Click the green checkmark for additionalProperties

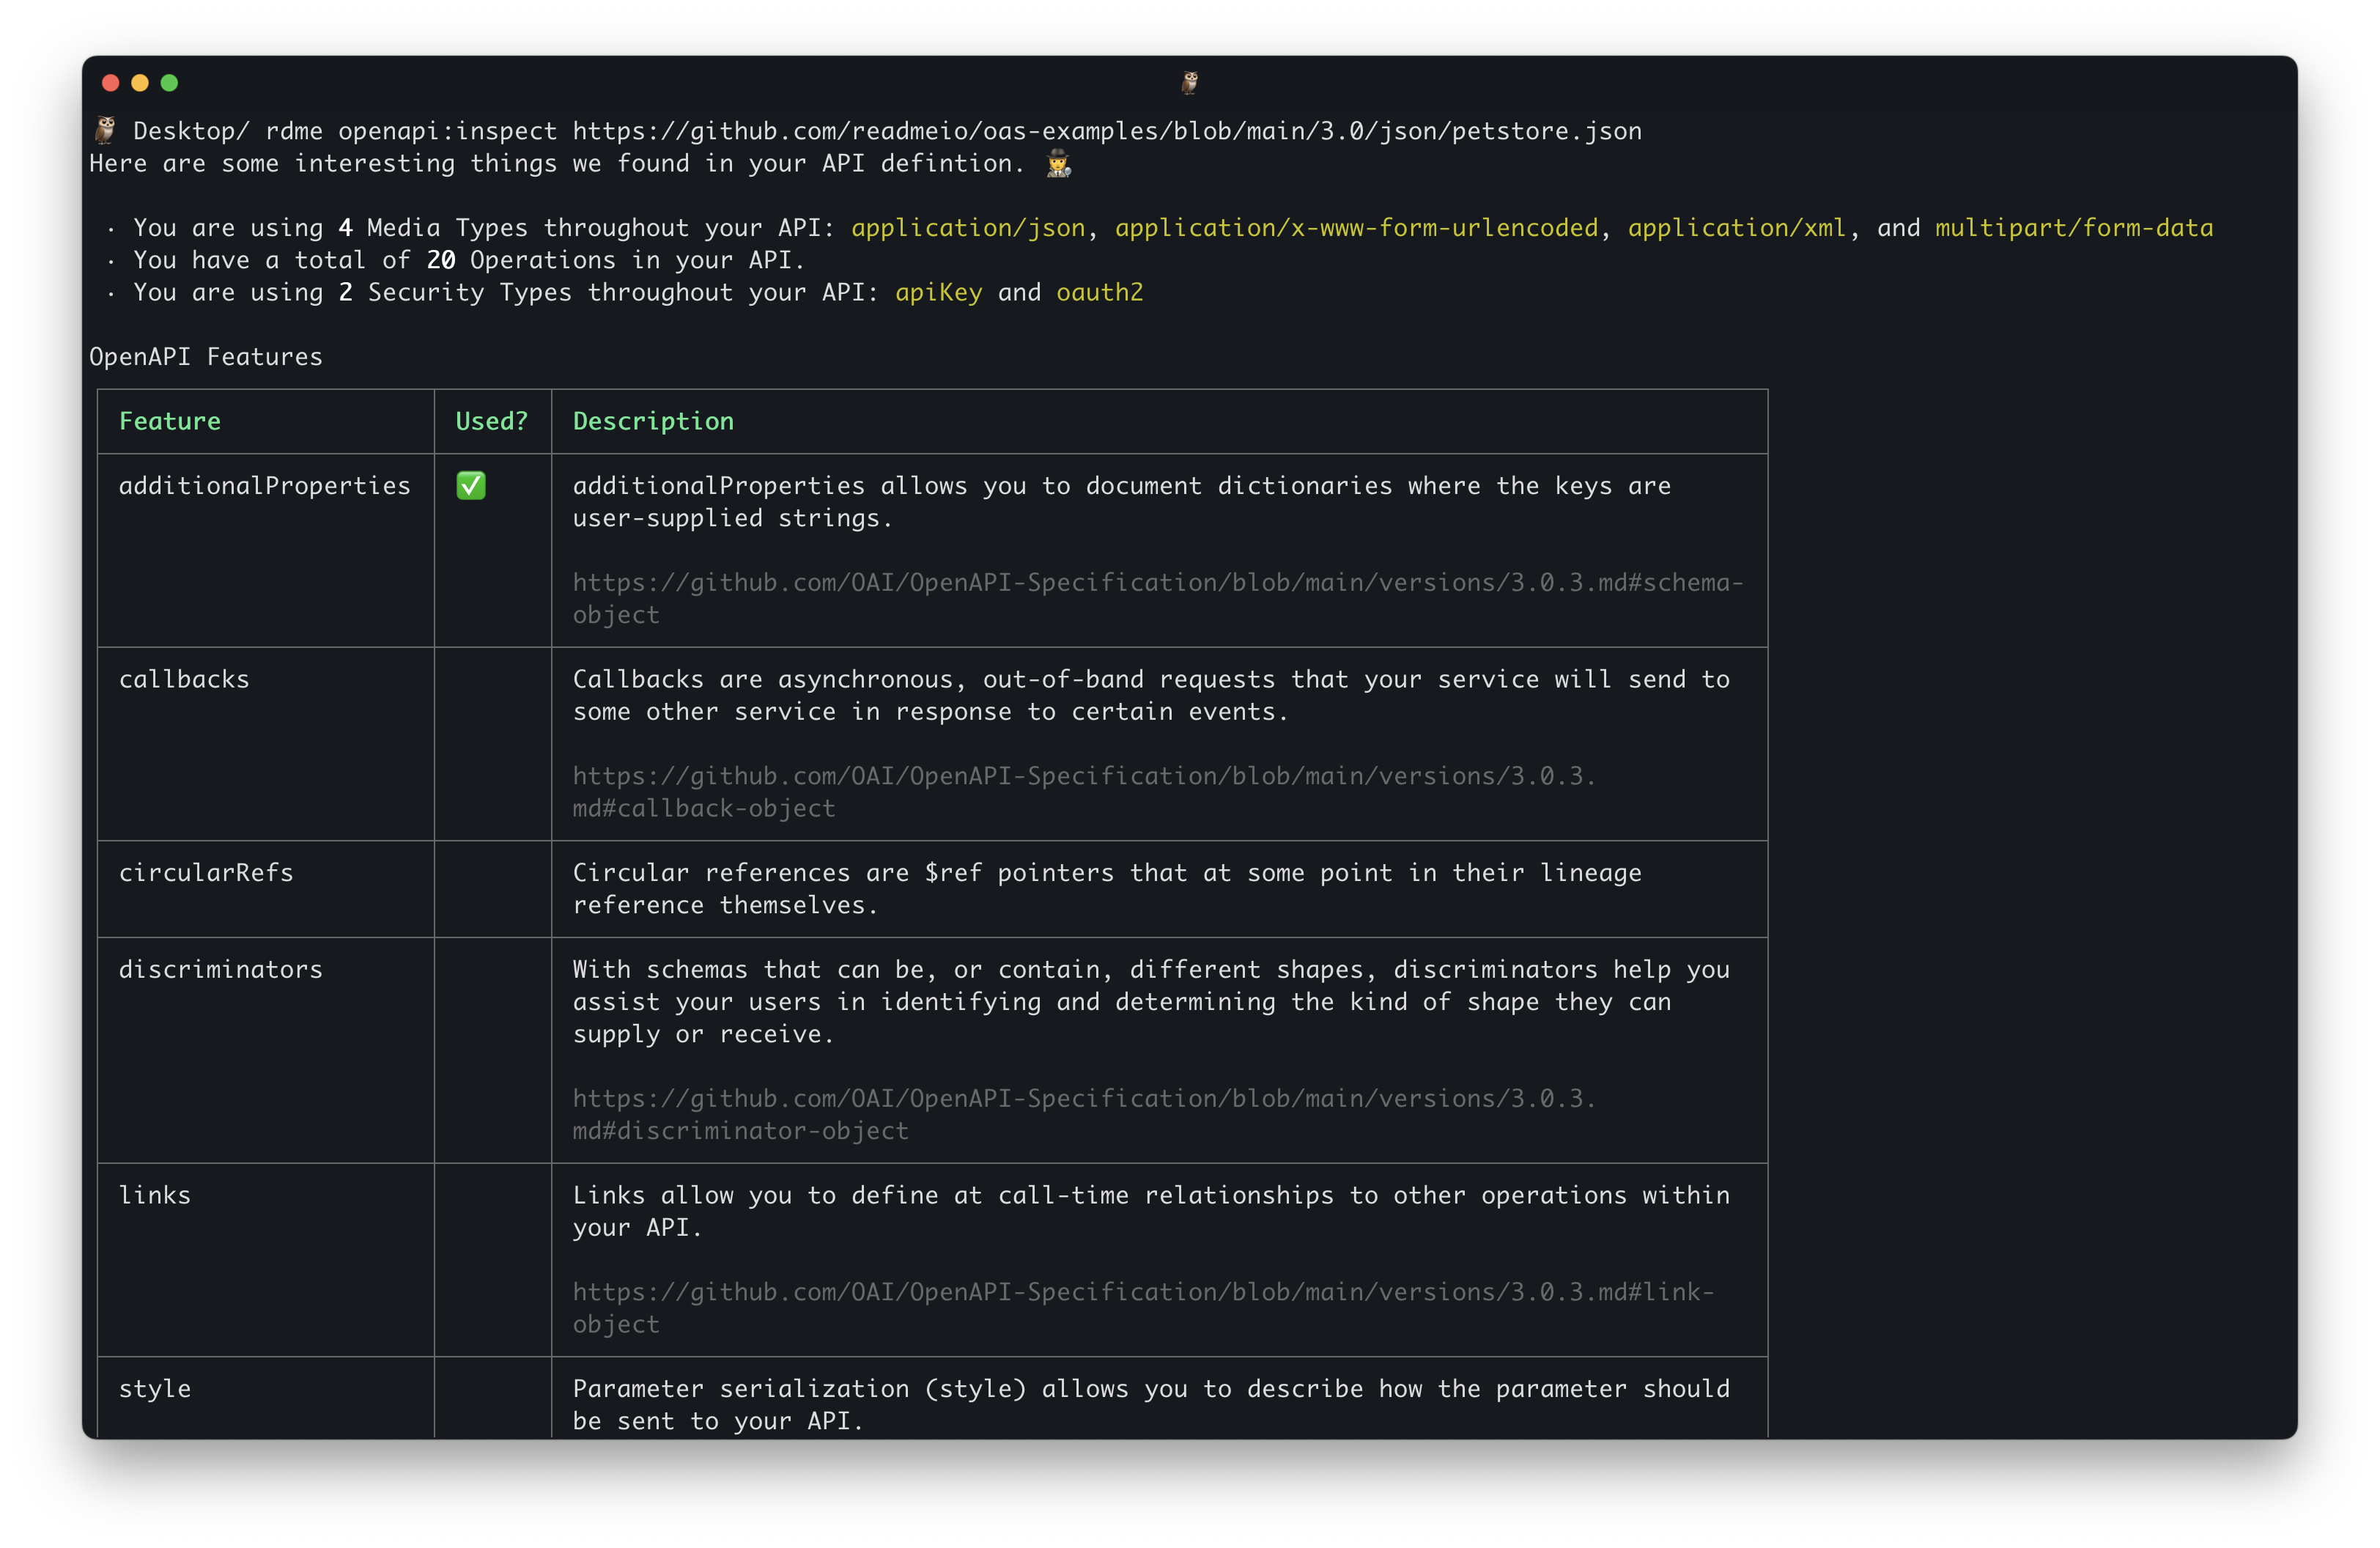(471, 486)
